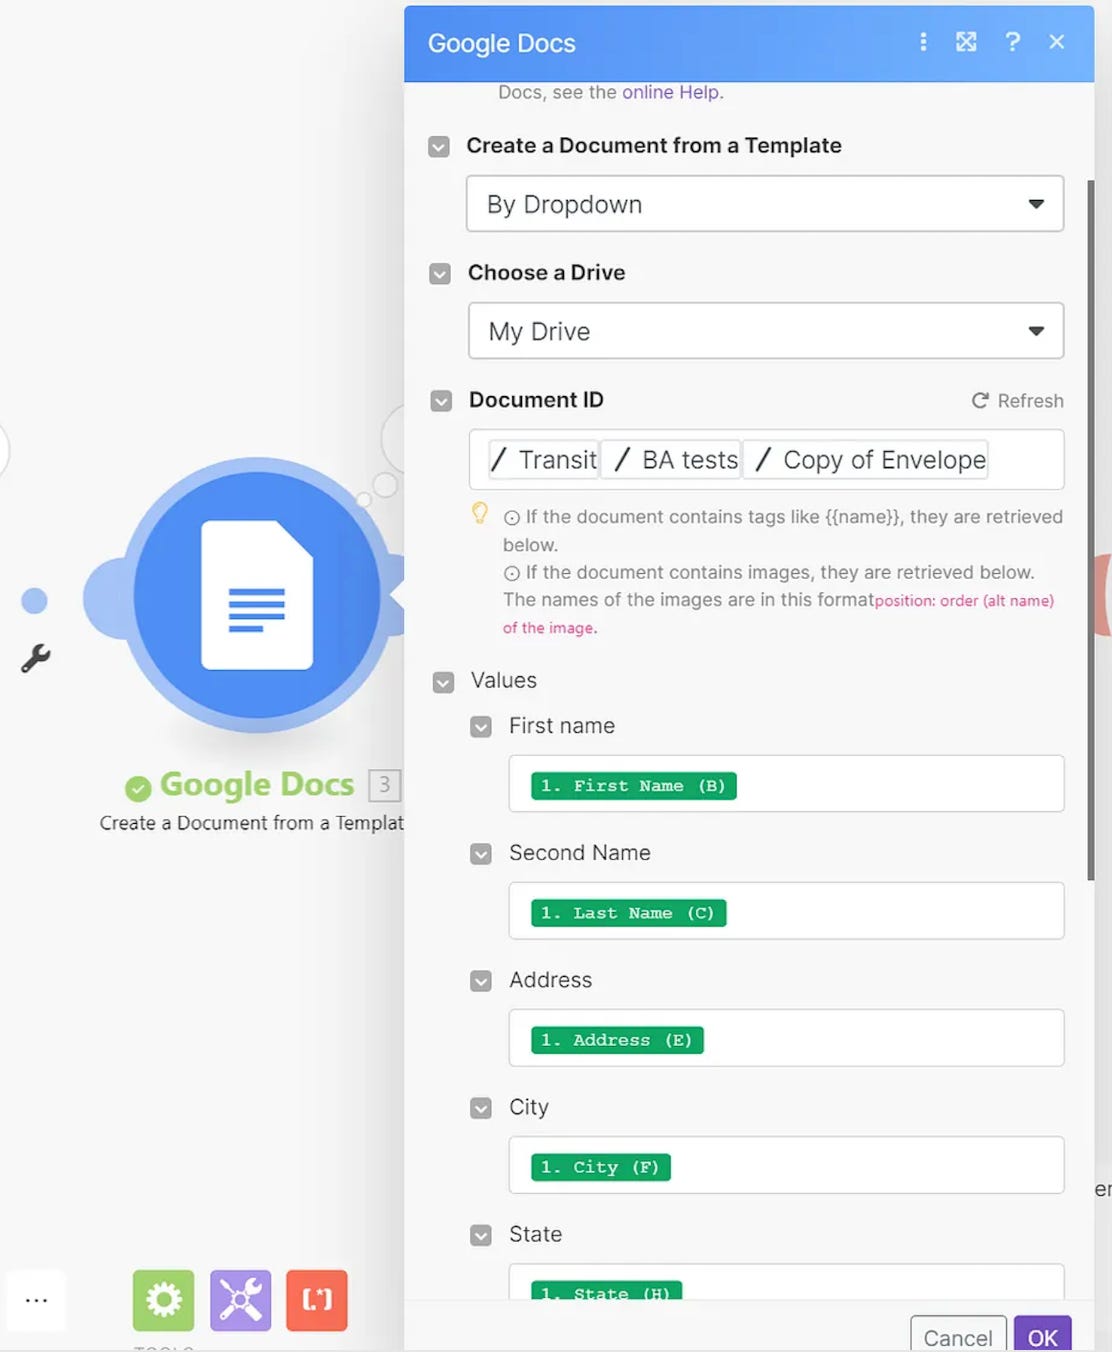The image size is (1112, 1352).
Task: Confirm settings with the OK button
Action: point(1043,1336)
